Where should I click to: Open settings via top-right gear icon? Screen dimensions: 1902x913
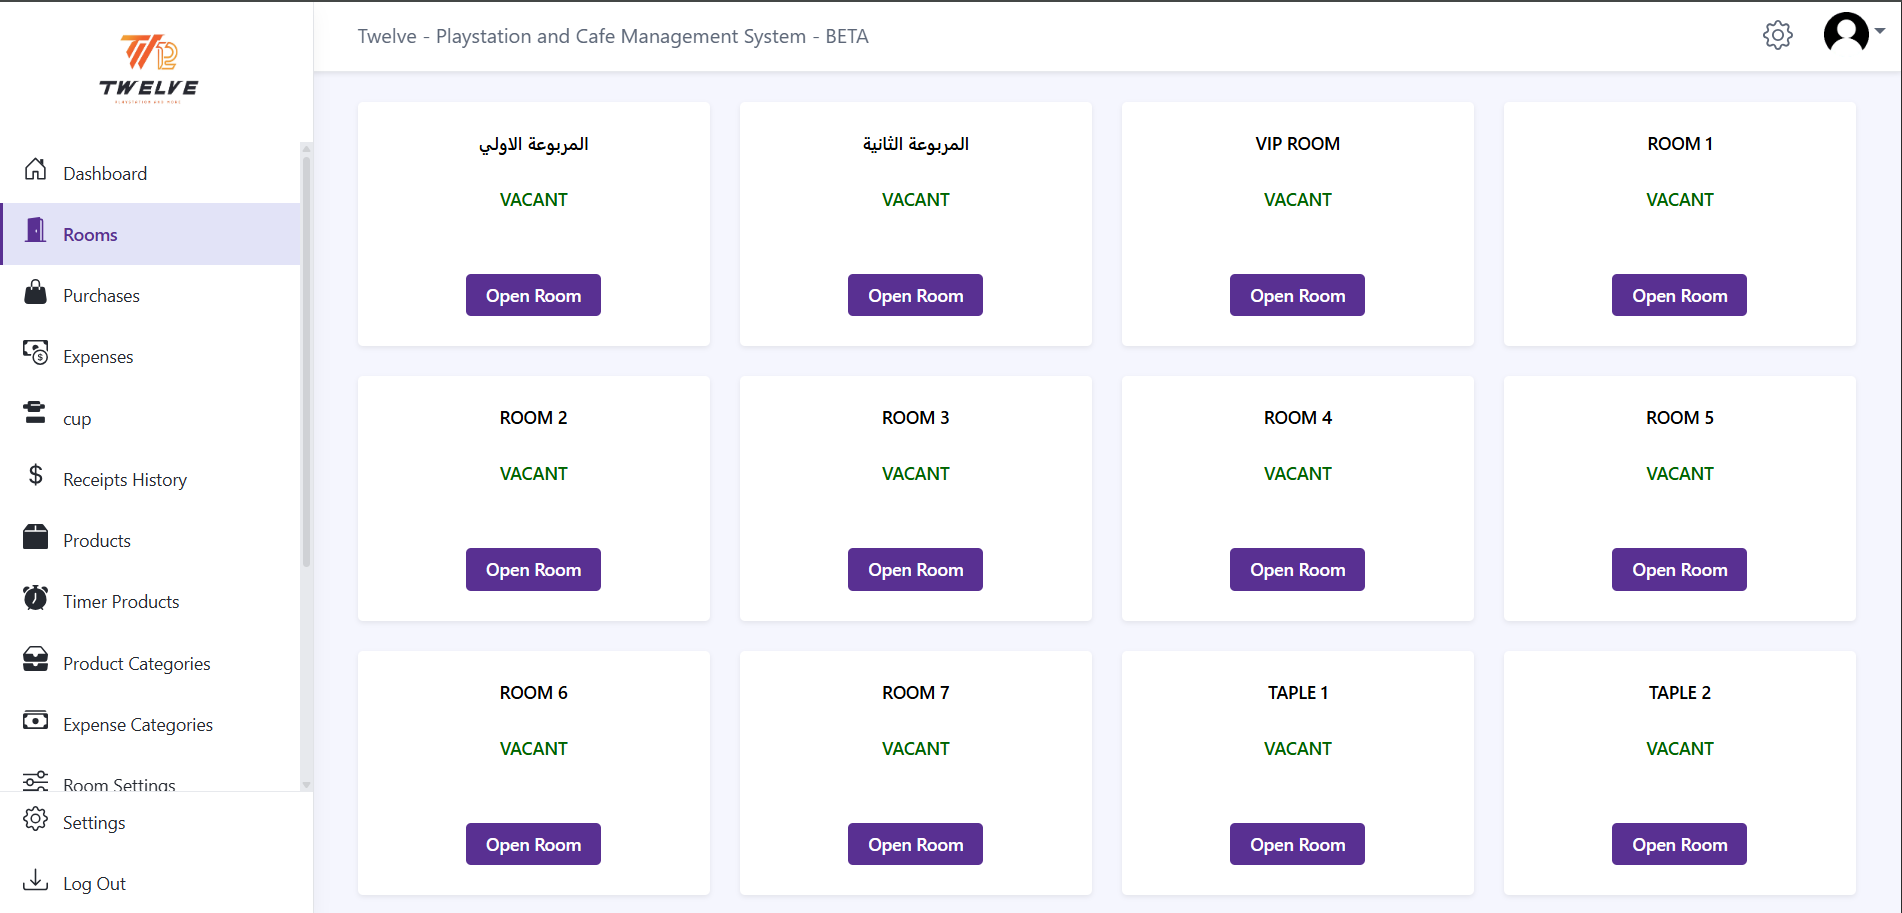[x=1777, y=36]
